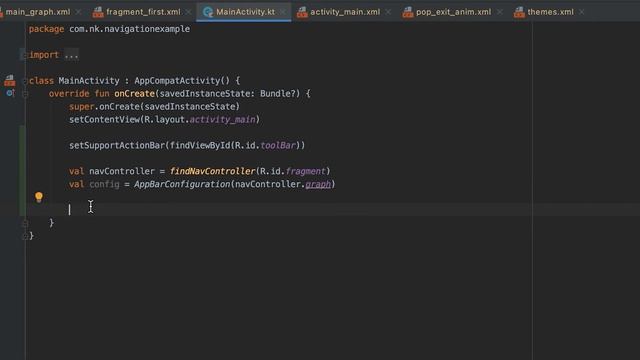This screenshot has height=360, width=640.
Task: Click the fragment id reference
Action: click(305, 171)
